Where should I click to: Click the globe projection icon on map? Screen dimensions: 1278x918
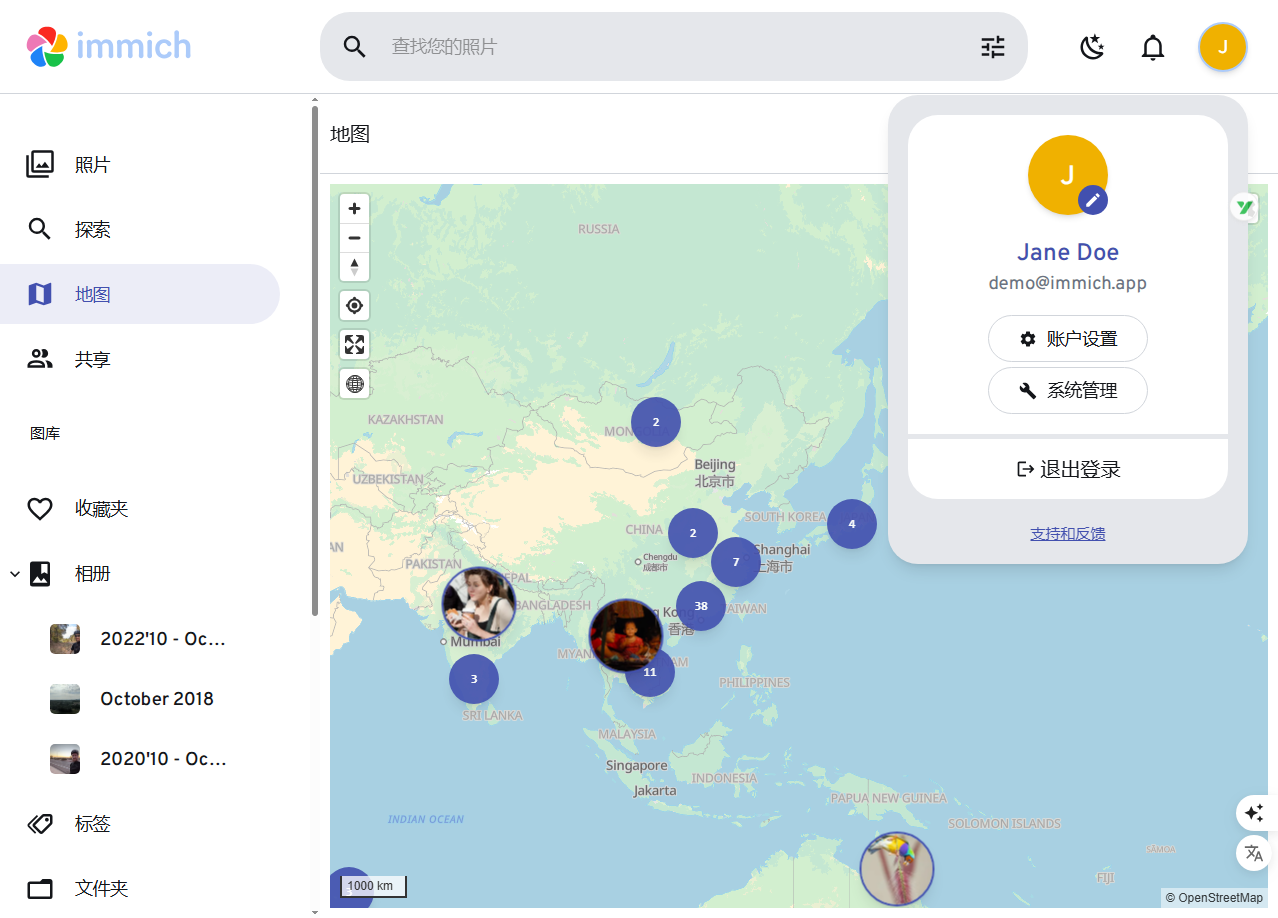pos(354,384)
